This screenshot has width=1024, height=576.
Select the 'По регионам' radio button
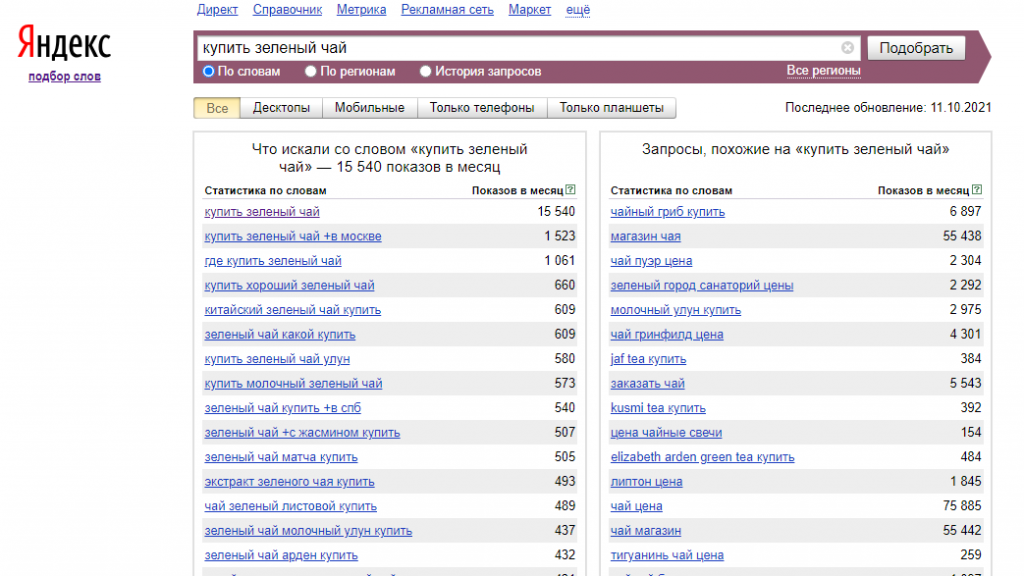(311, 71)
